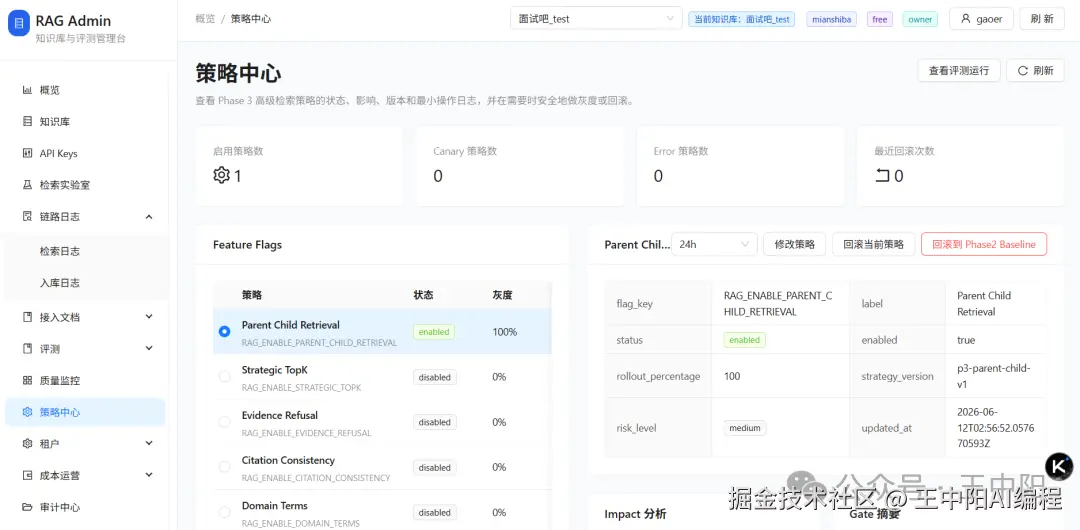Click the 成本运营 icon in sidebar

(28, 475)
